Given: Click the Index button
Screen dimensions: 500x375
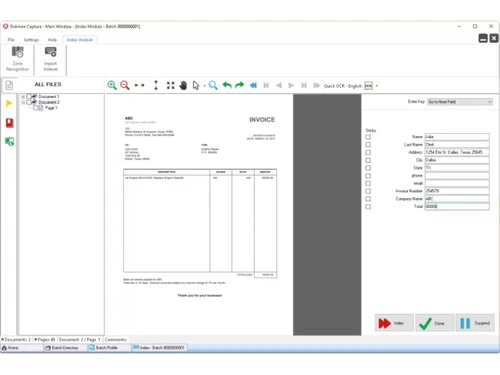Looking at the screenshot, I should (394, 323).
